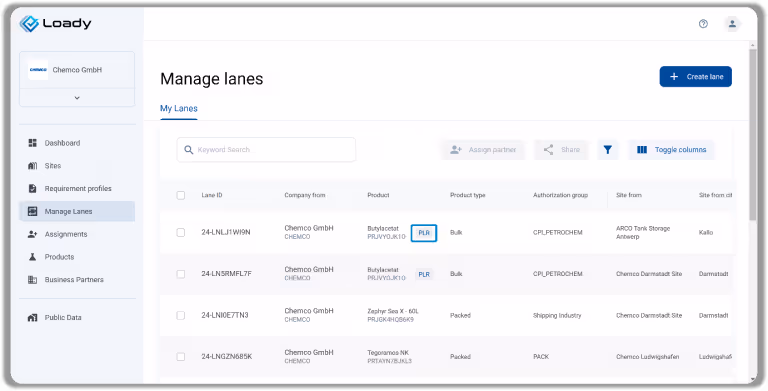Screen dimensions: 768x391
Task: Click the columns icon on Toggle columns
Action: (642, 149)
